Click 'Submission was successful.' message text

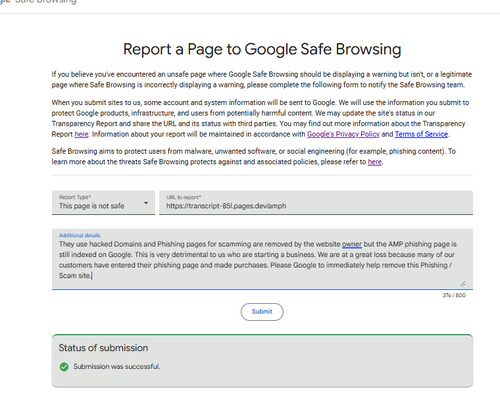coord(117,367)
